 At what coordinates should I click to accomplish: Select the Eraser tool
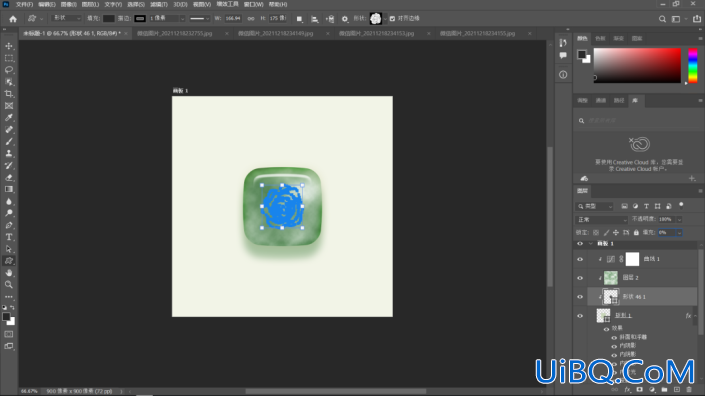pyautogui.click(x=9, y=178)
